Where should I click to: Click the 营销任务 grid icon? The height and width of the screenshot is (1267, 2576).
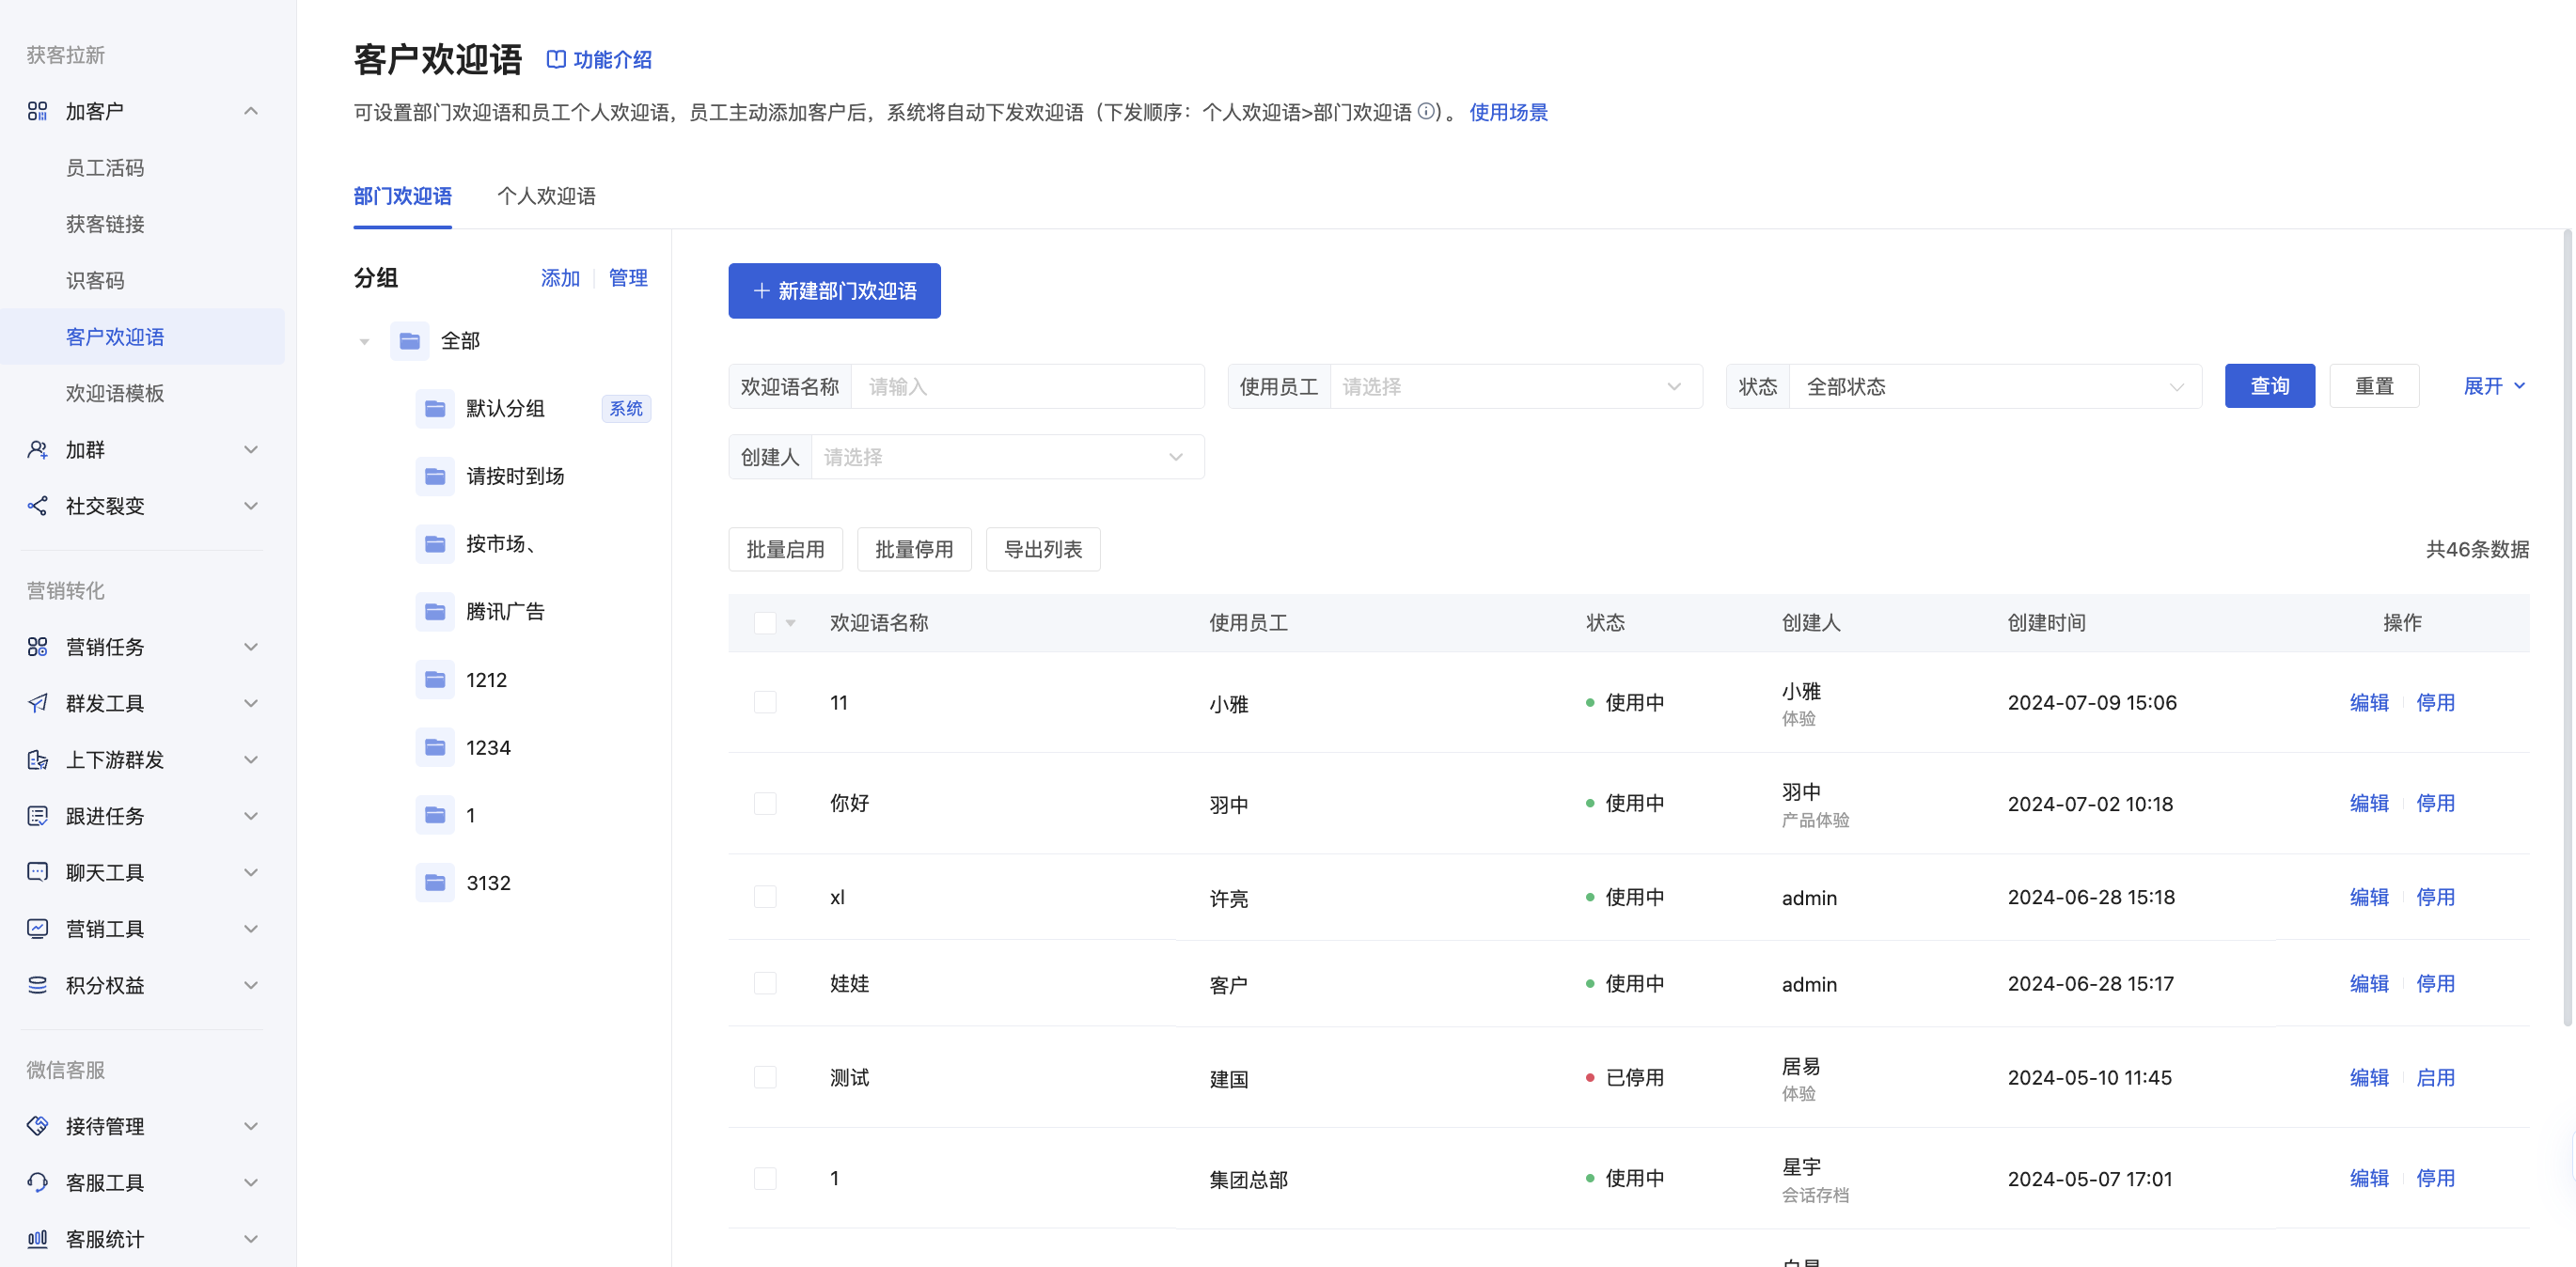click(x=37, y=647)
